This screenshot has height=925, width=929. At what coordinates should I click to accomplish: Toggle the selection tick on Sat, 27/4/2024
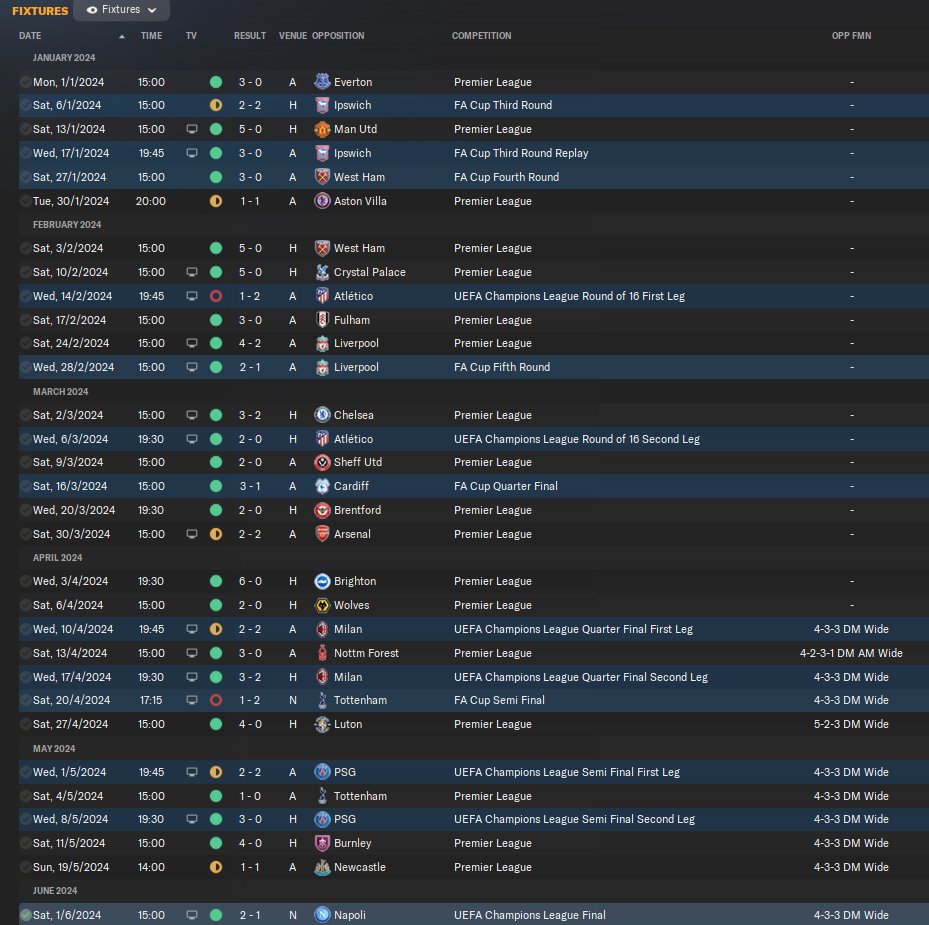25,724
